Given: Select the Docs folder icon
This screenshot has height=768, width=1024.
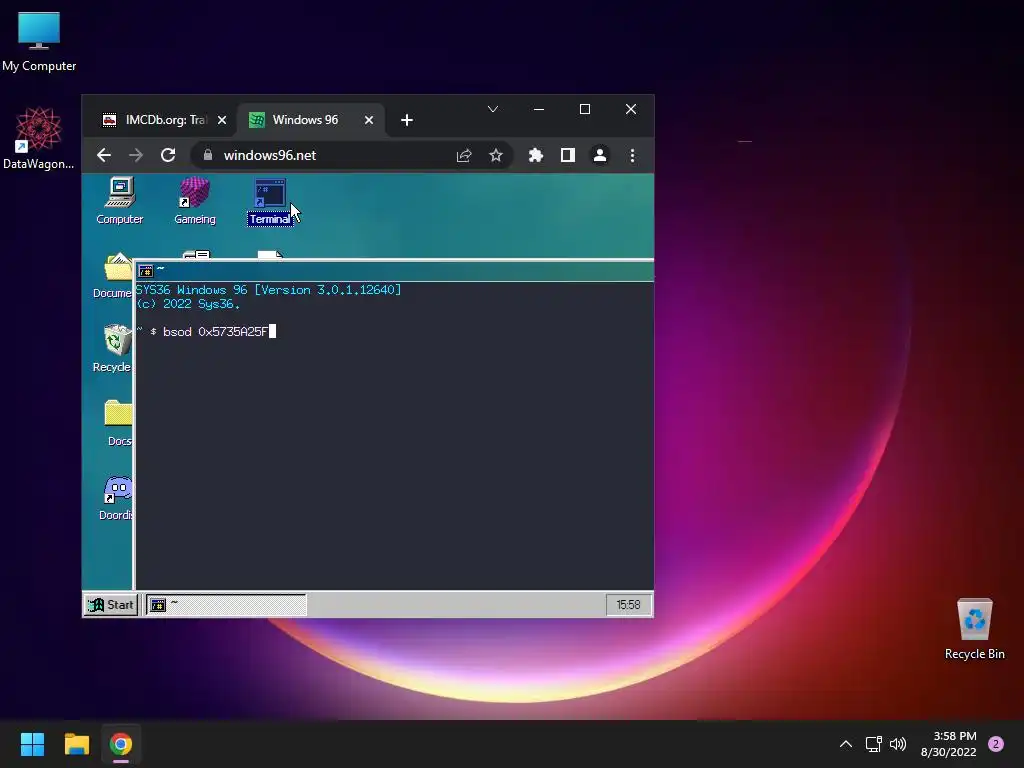Looking at the screenshot, I should pos(118,423).
